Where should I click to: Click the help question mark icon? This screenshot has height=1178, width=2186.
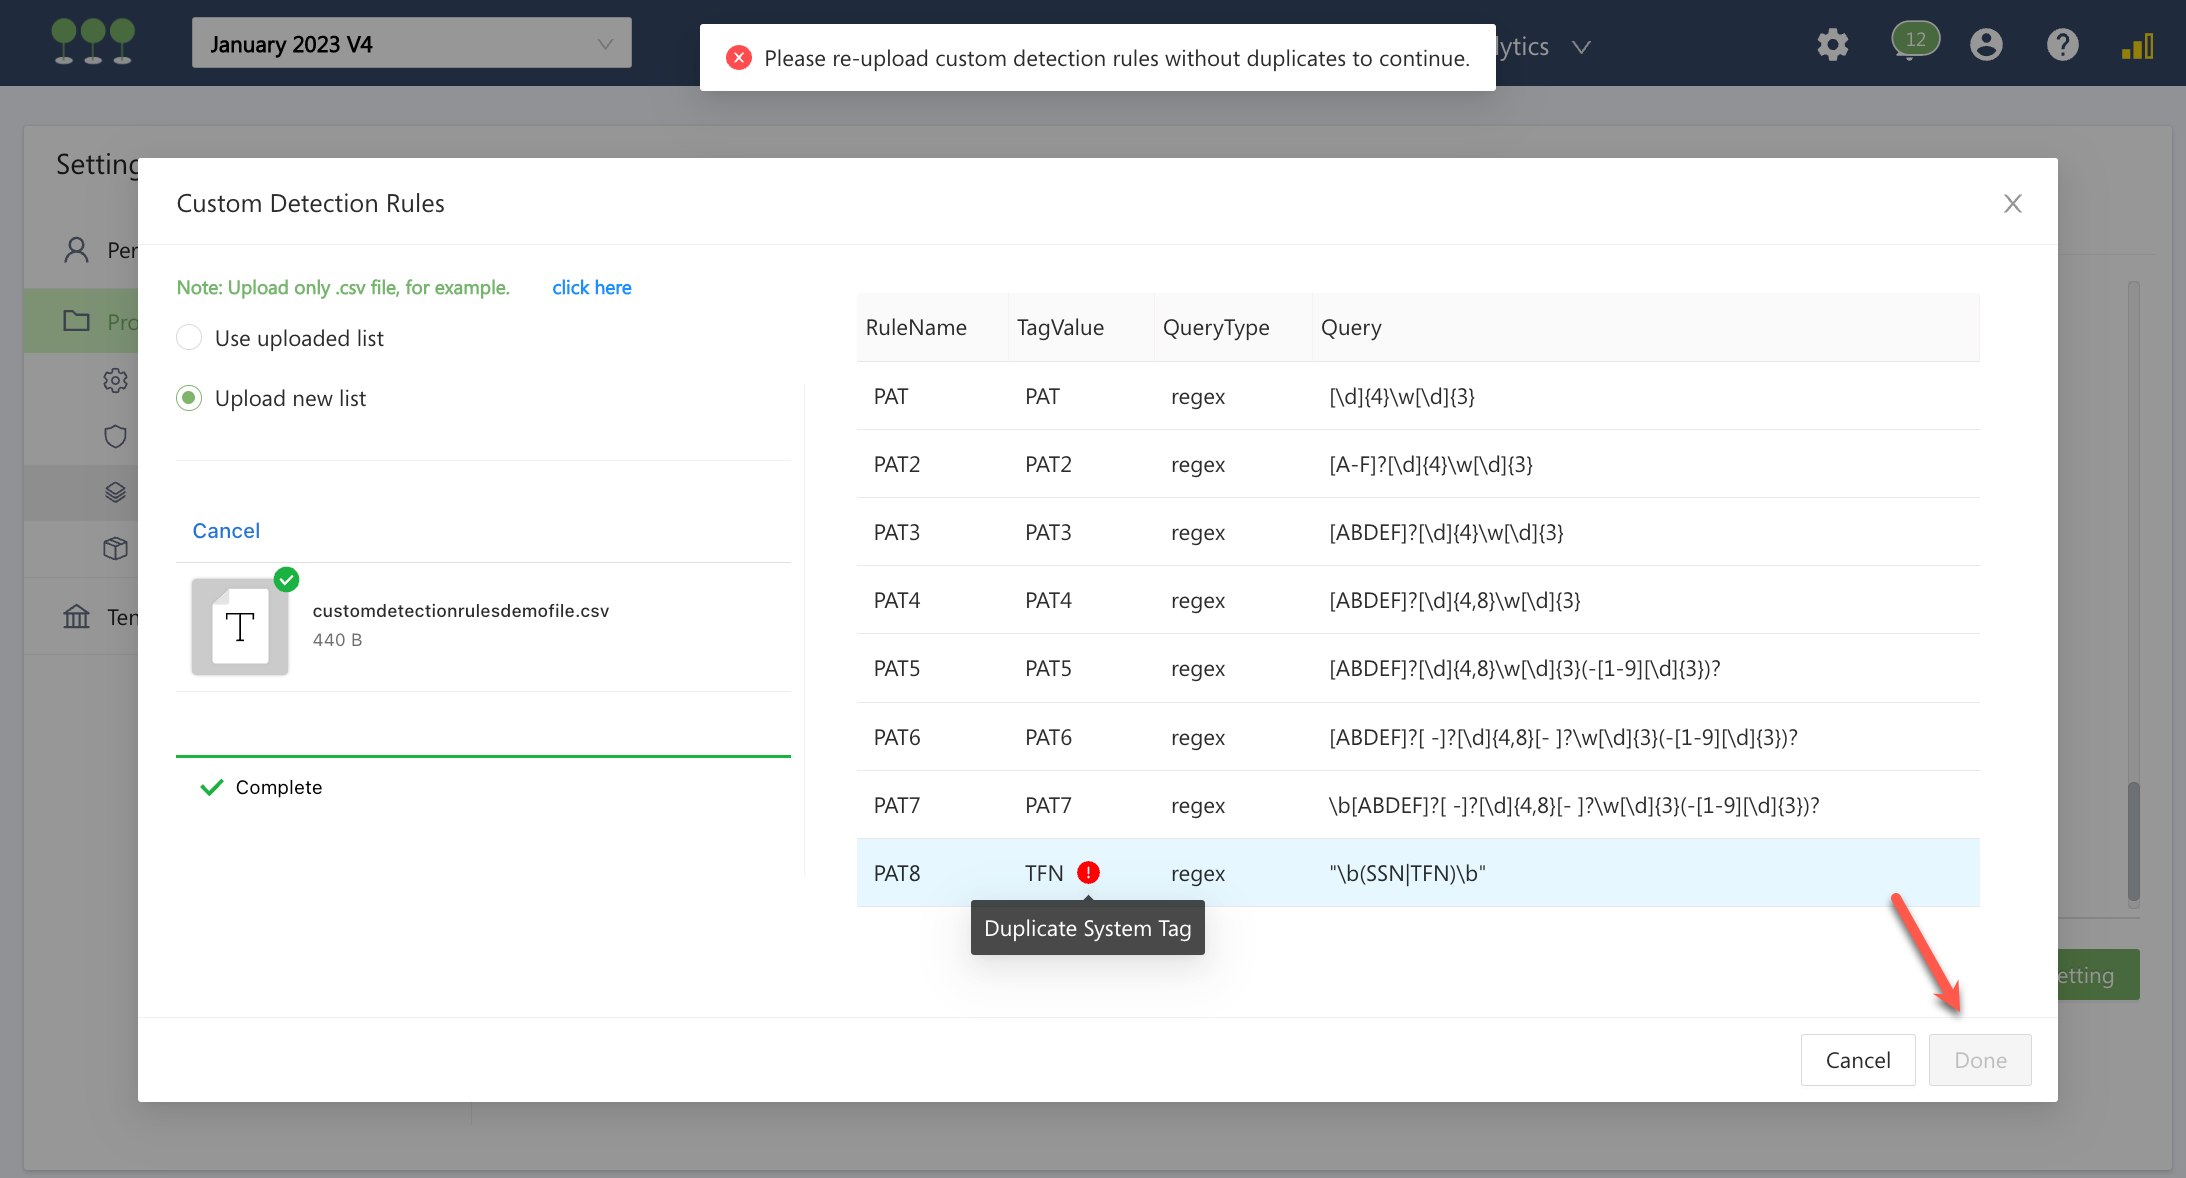[x=2062, y=45]
